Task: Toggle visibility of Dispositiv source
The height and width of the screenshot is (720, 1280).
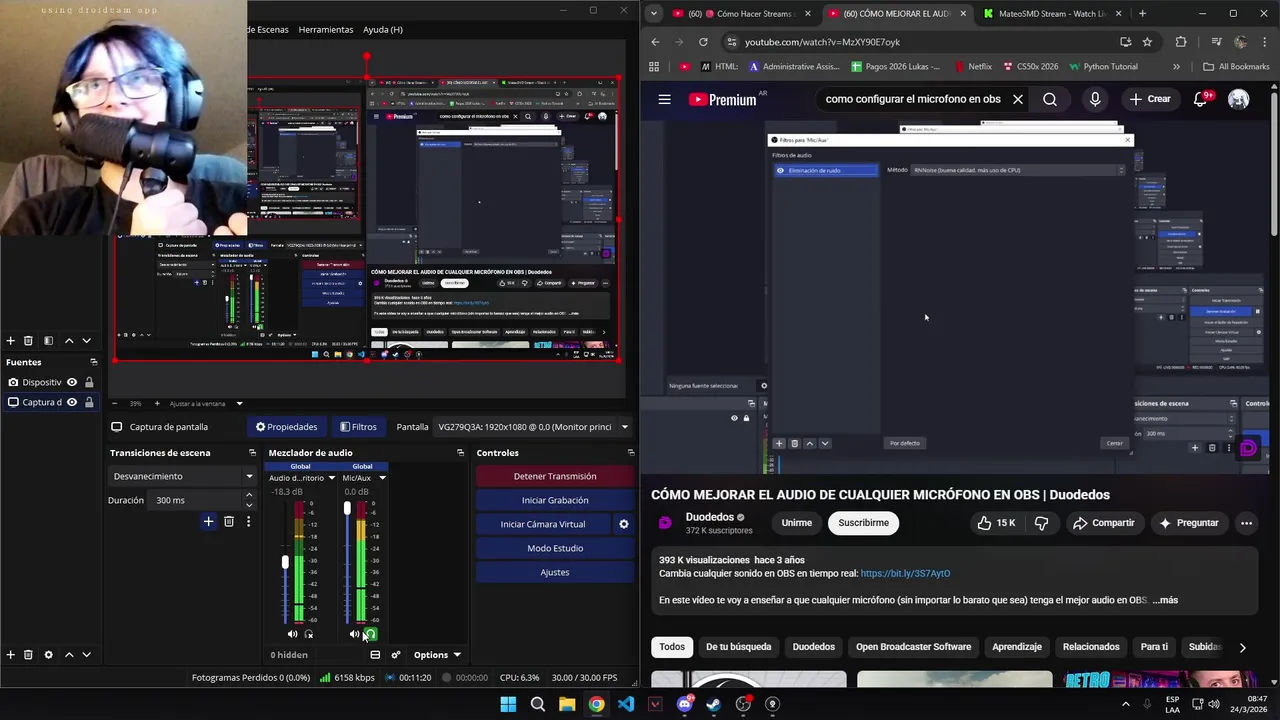Action: tap(72, 382)
